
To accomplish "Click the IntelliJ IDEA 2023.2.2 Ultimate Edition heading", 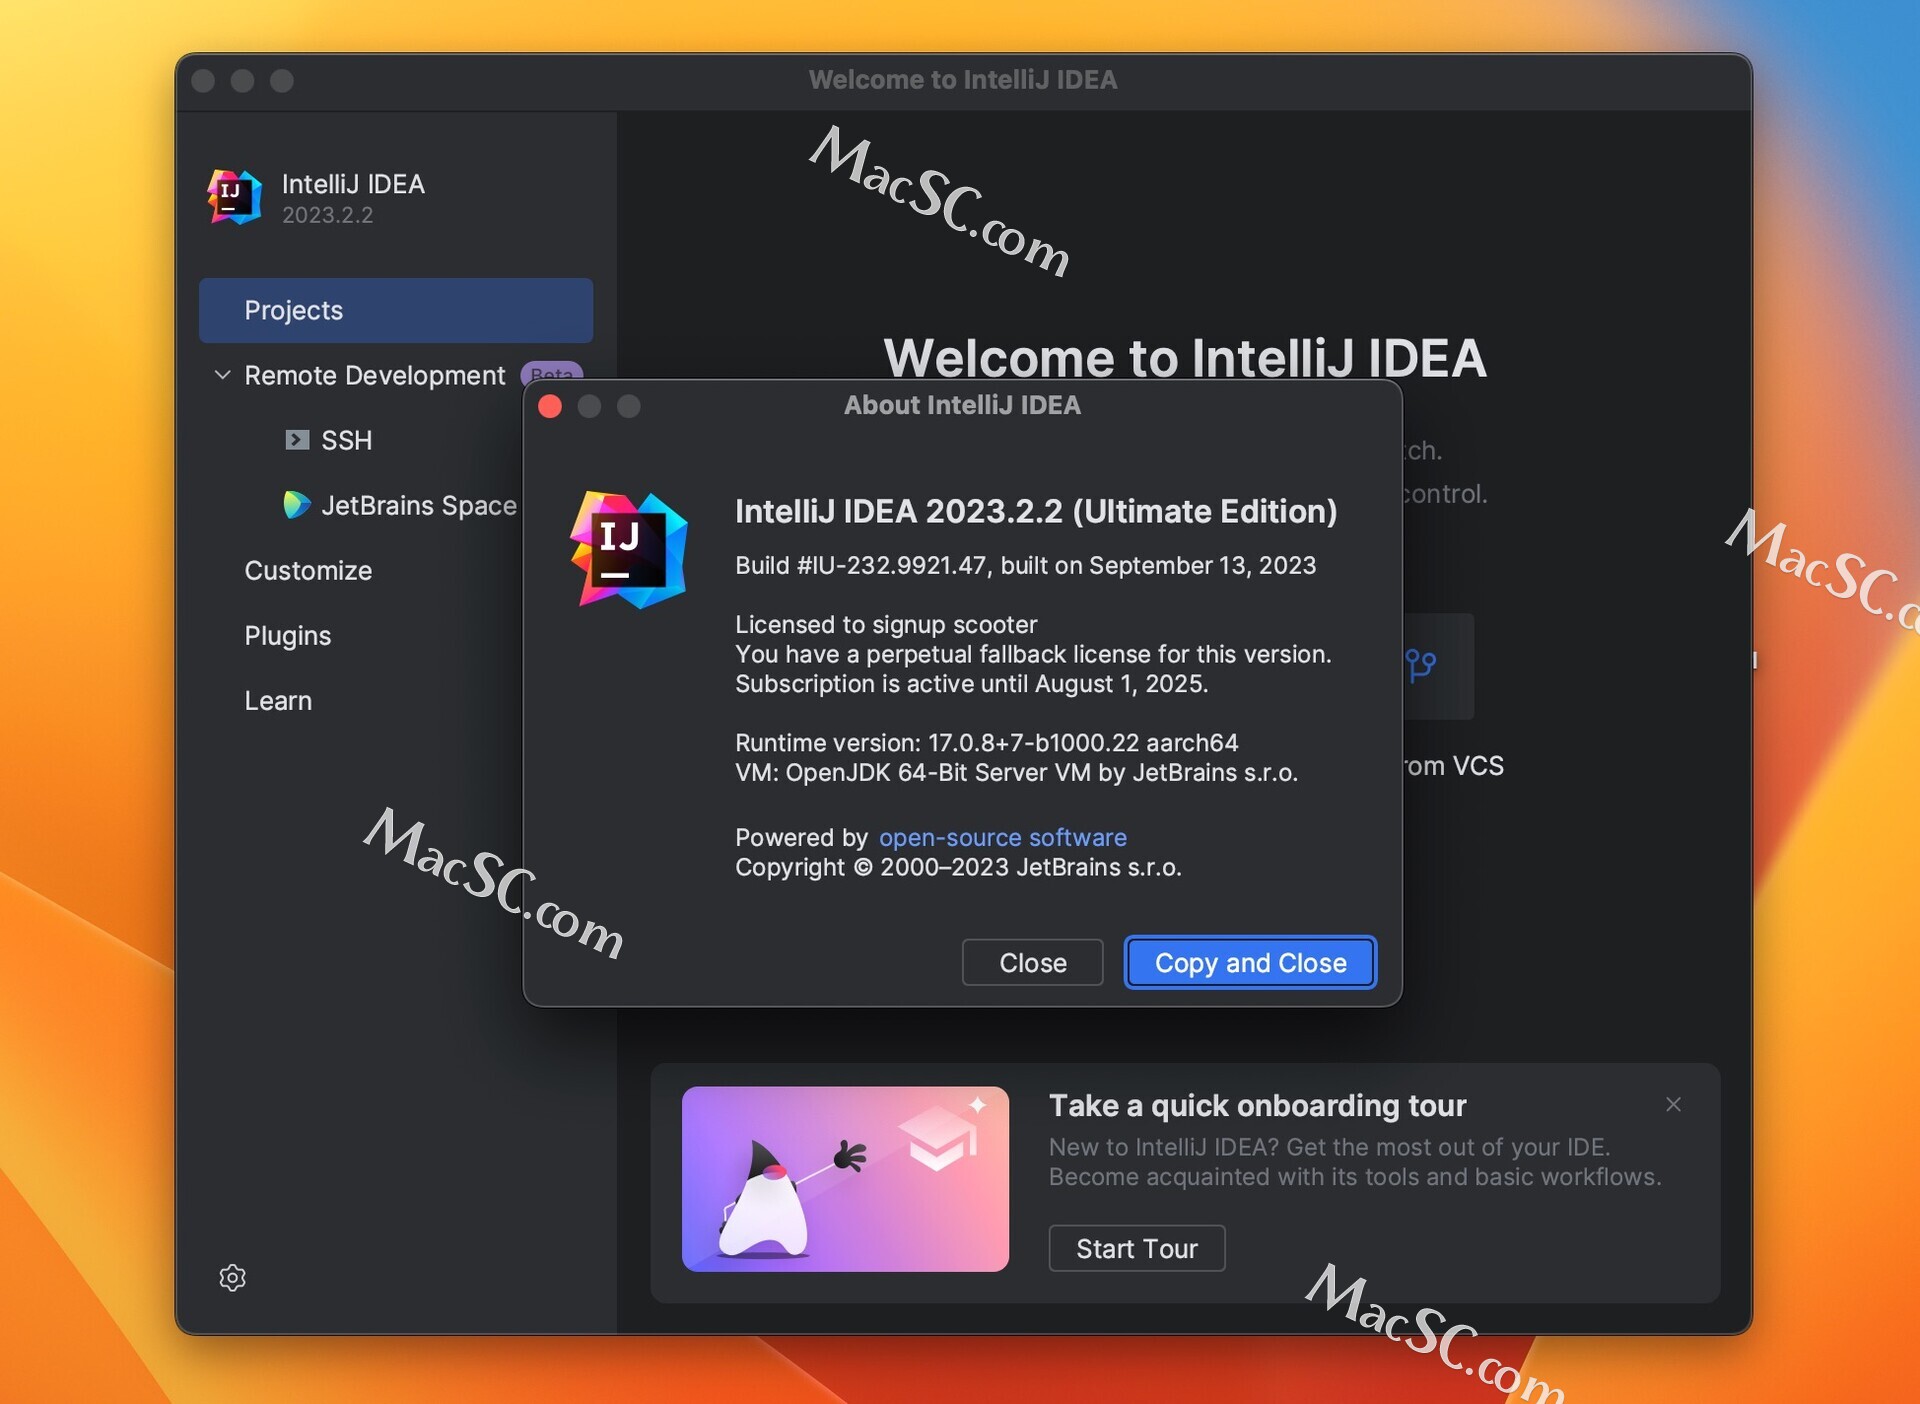I will [1036, 511].
